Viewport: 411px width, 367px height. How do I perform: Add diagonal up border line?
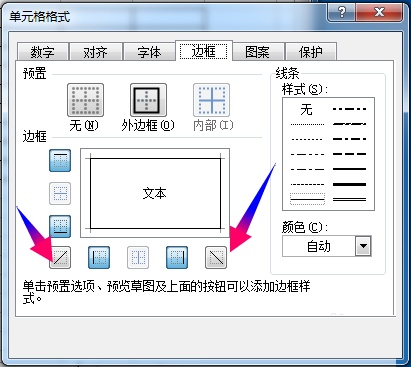[x=60, y=257]
